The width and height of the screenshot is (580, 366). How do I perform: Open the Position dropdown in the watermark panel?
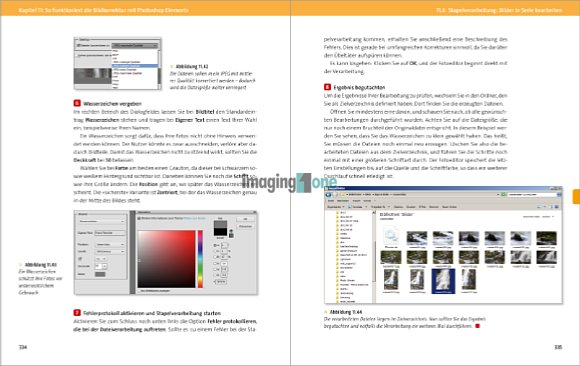[x=110, y=245]
